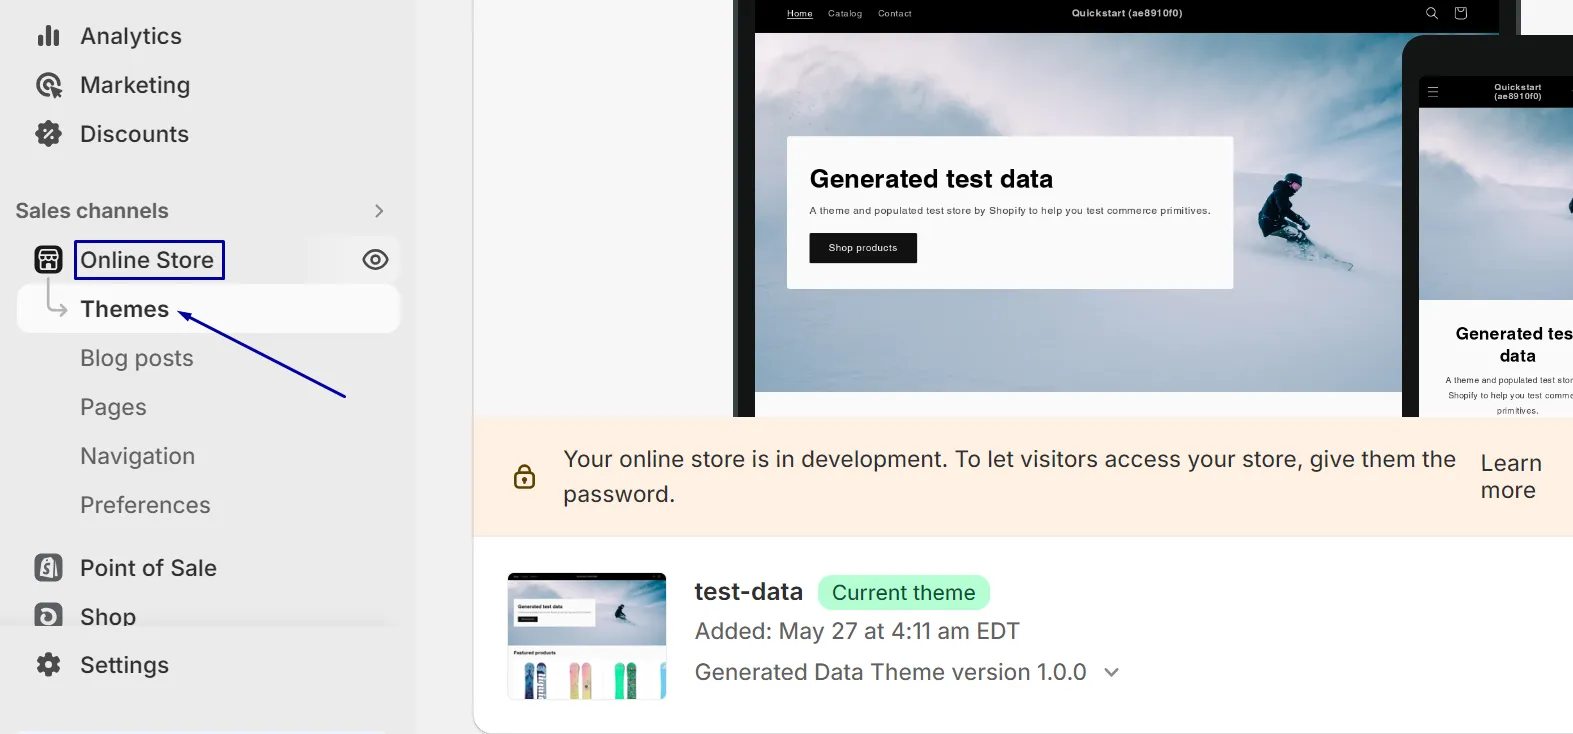
Task: Click the Point of Sale bag icon
Action: tap(48, 568)
